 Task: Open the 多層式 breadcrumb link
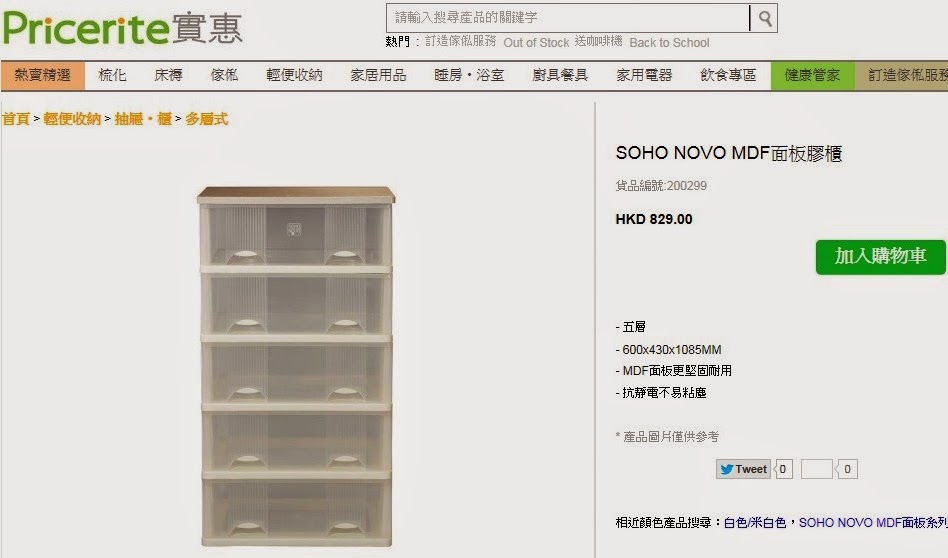pyautogui.click(x=207, y=119)
